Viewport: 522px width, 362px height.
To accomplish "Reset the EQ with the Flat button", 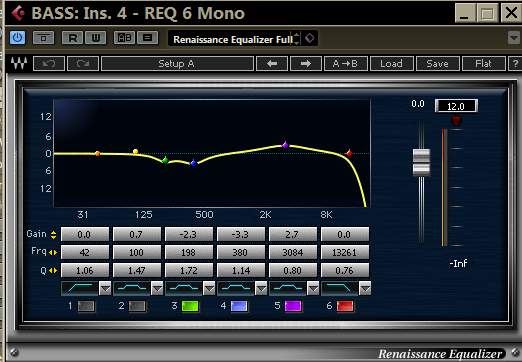I will click(x=484, y=63).
